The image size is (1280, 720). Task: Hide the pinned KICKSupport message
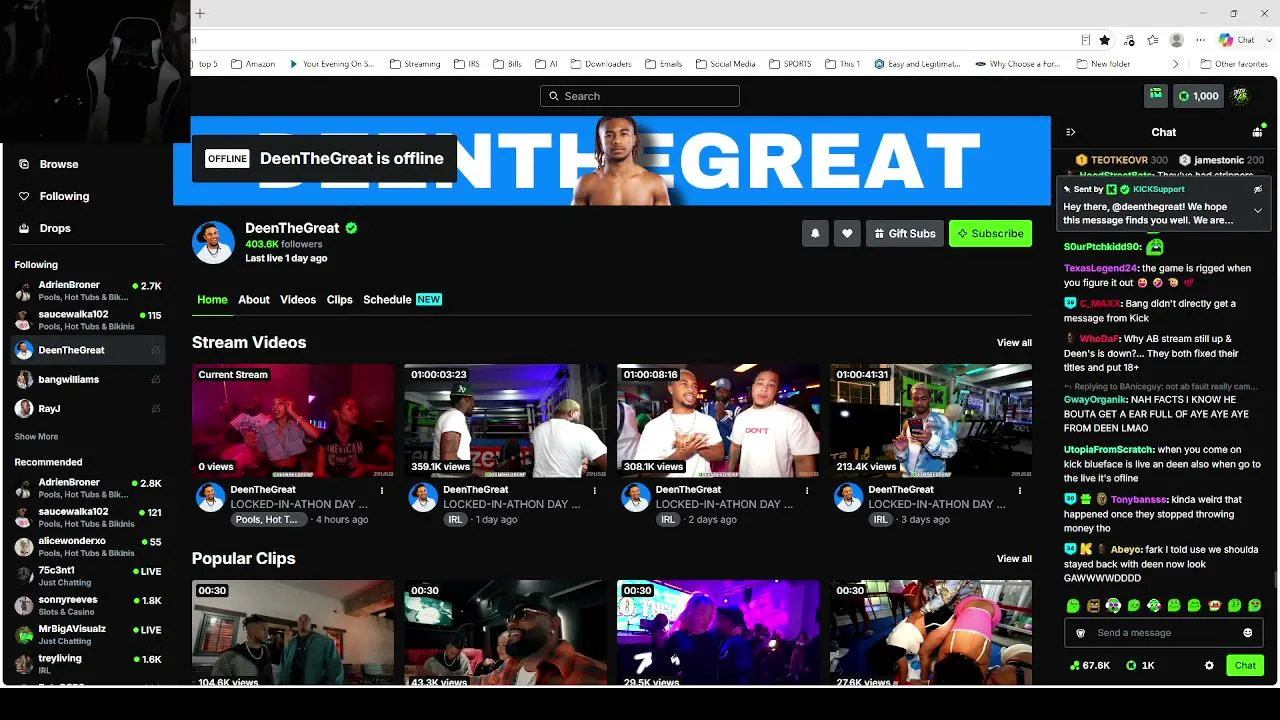1258,189
